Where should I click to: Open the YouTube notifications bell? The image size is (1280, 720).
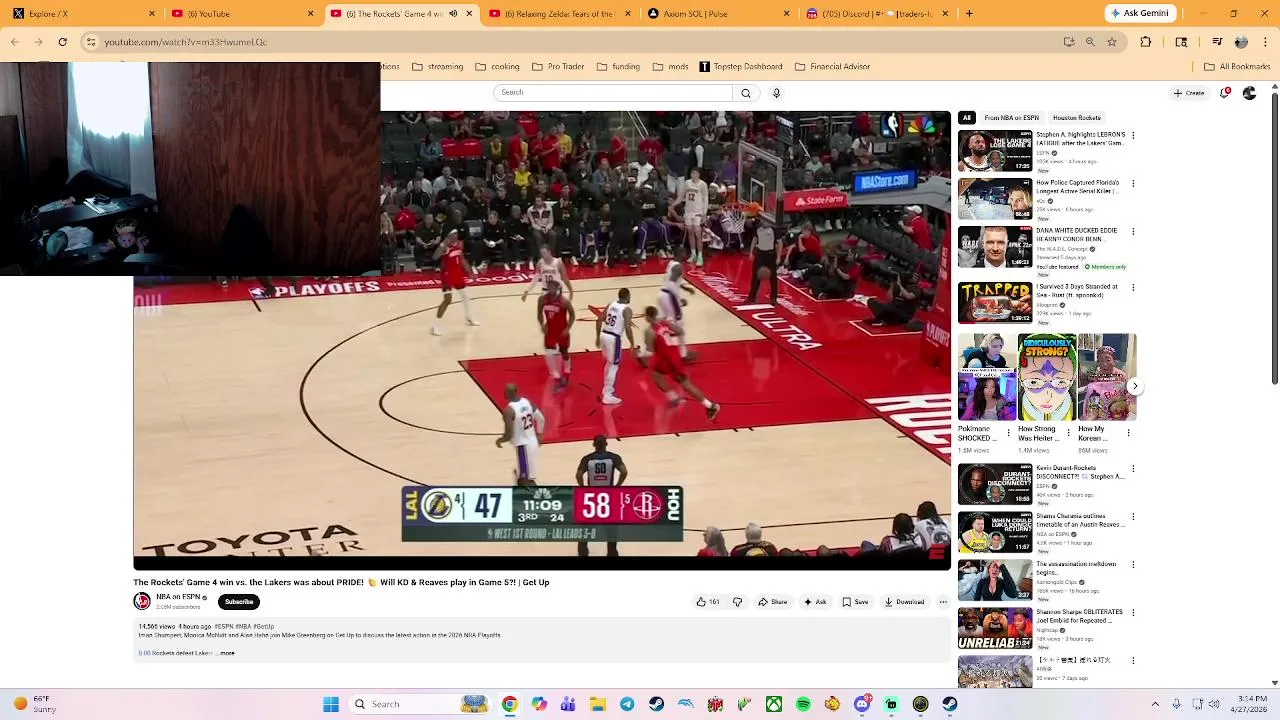1225,93
